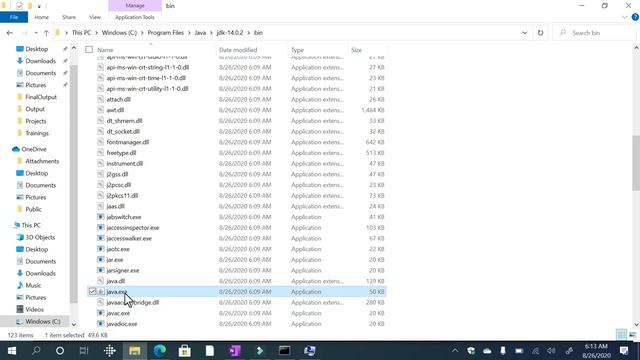The image size is (640, 360).
Task: Show hidden system tray icons
Action: 455,351
